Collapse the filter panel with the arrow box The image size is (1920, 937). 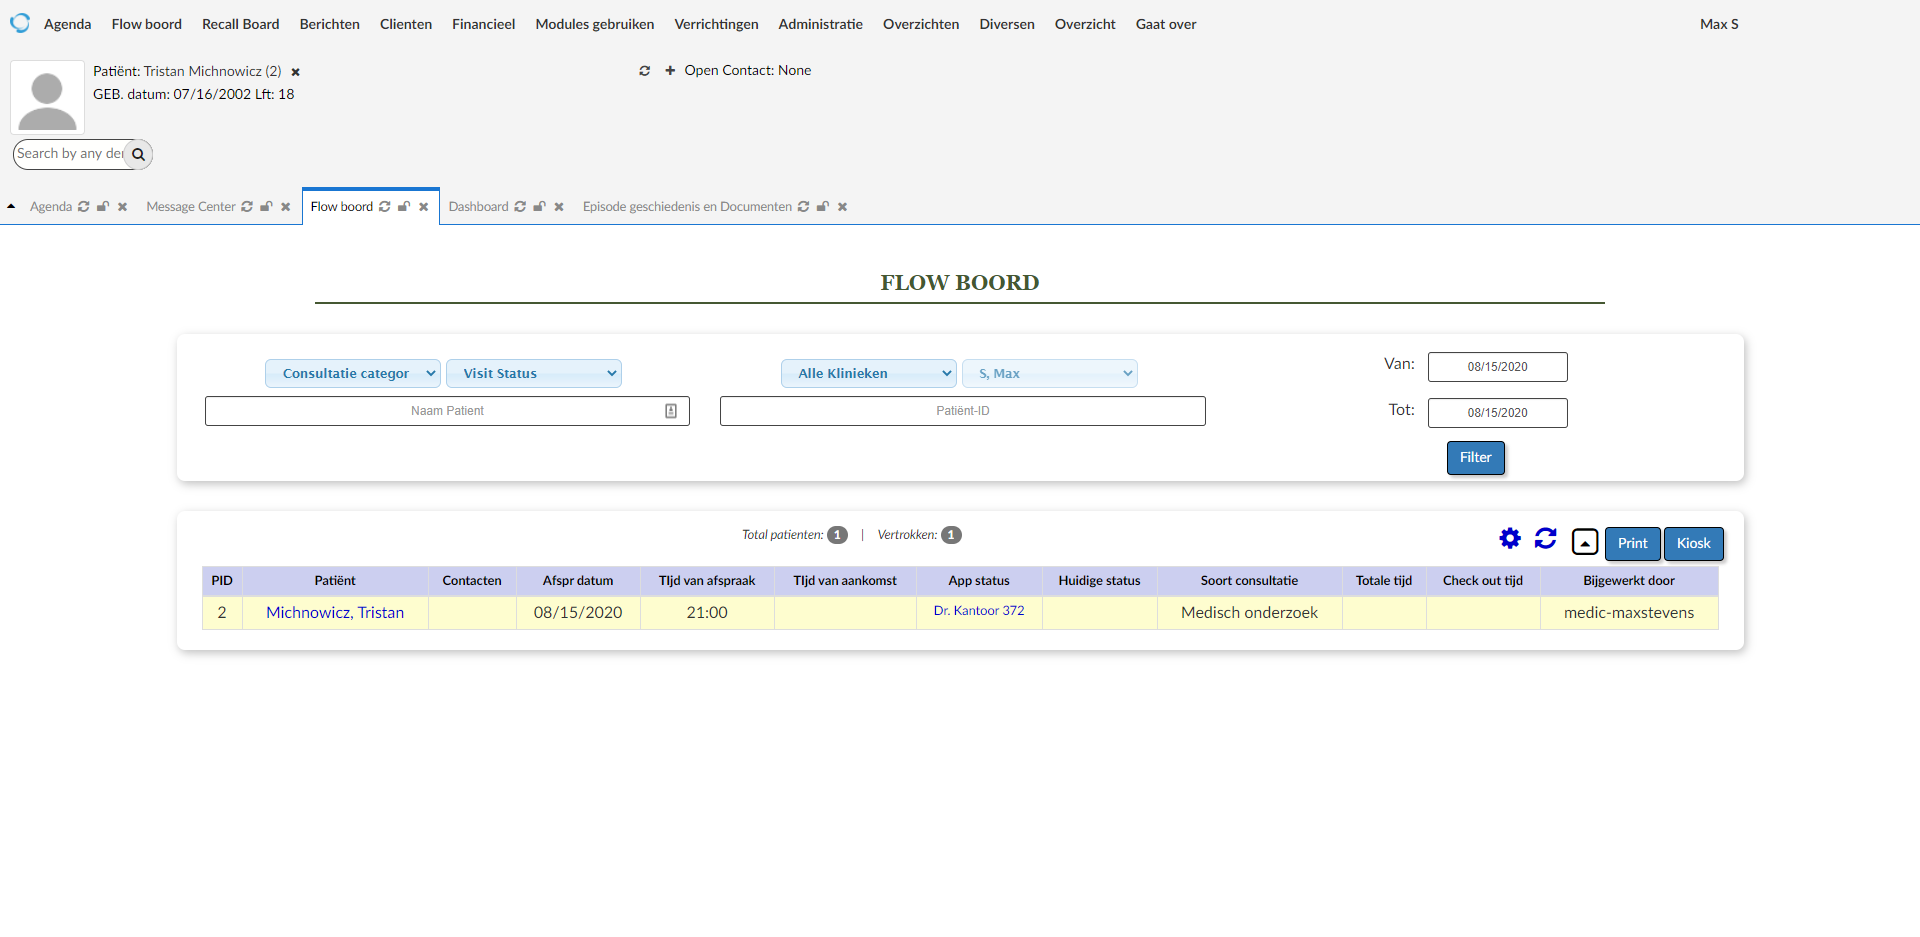1584,542
